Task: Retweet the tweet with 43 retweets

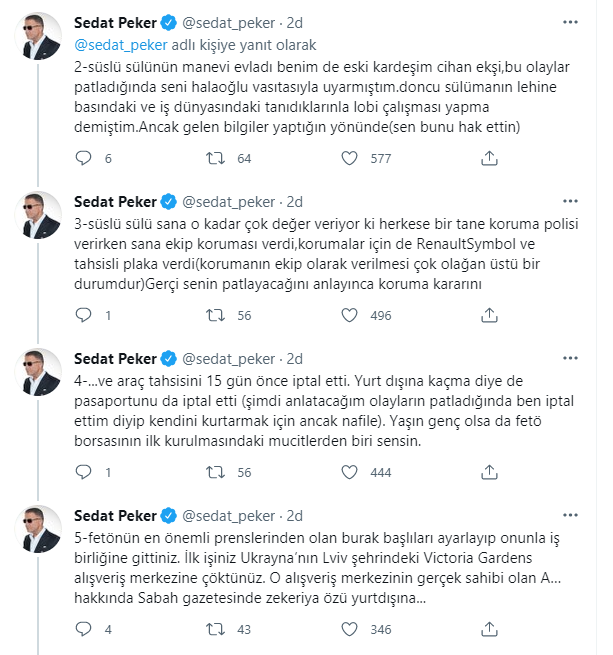Action: pos(214,630)
